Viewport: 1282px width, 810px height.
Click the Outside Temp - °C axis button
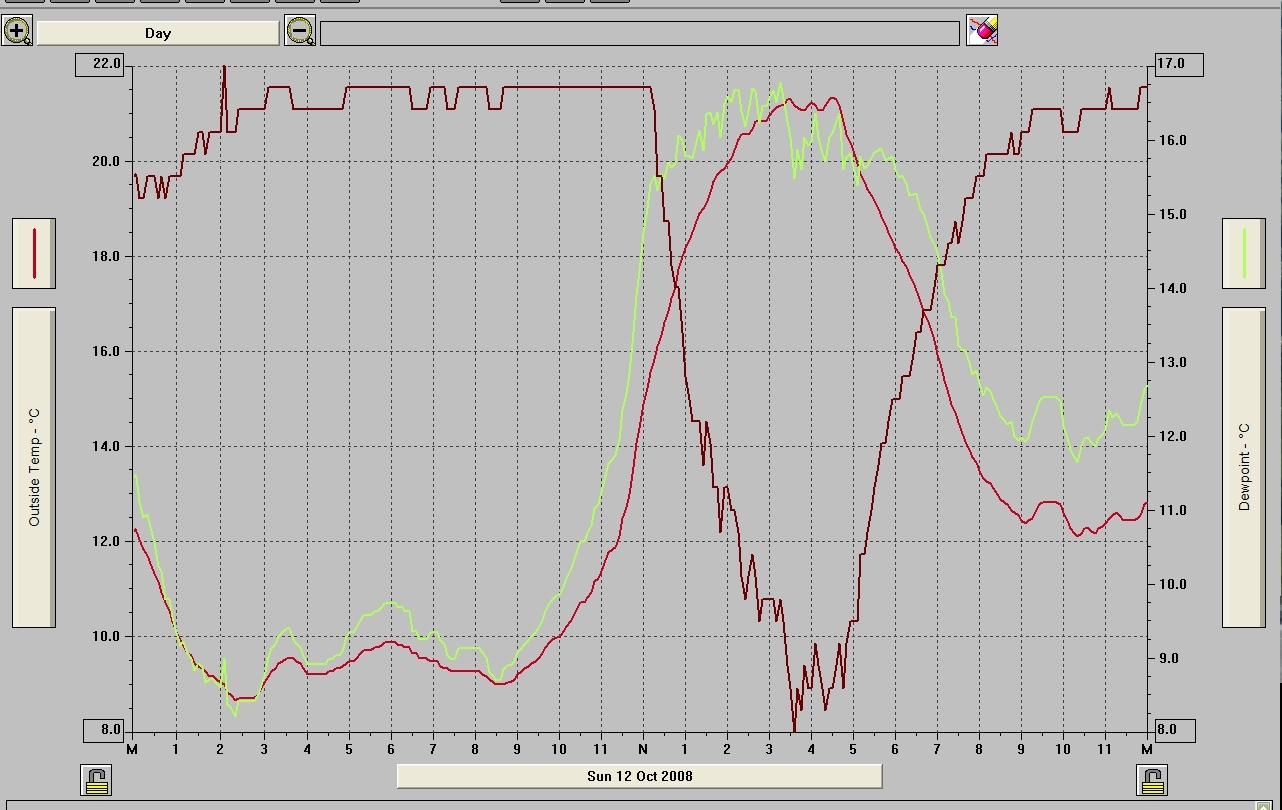pos(34,467)
